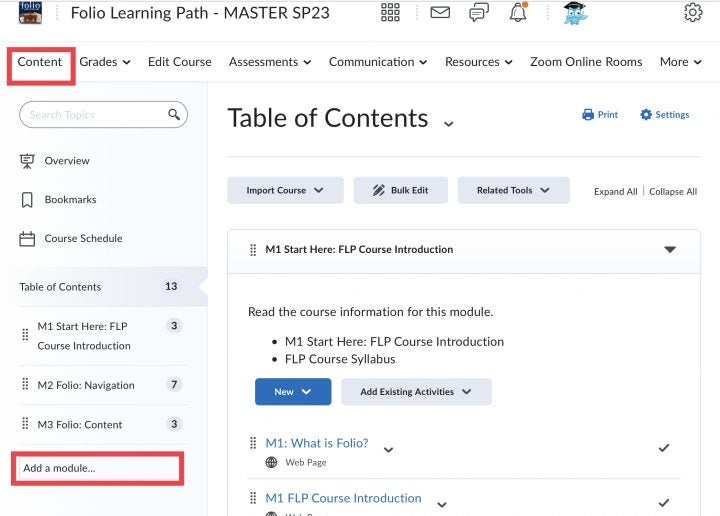Image resolution: width=720 pixels, height=516 pixels.
Task: Open M2 Folio: Navigation module
Action: (x=86, y=385)
